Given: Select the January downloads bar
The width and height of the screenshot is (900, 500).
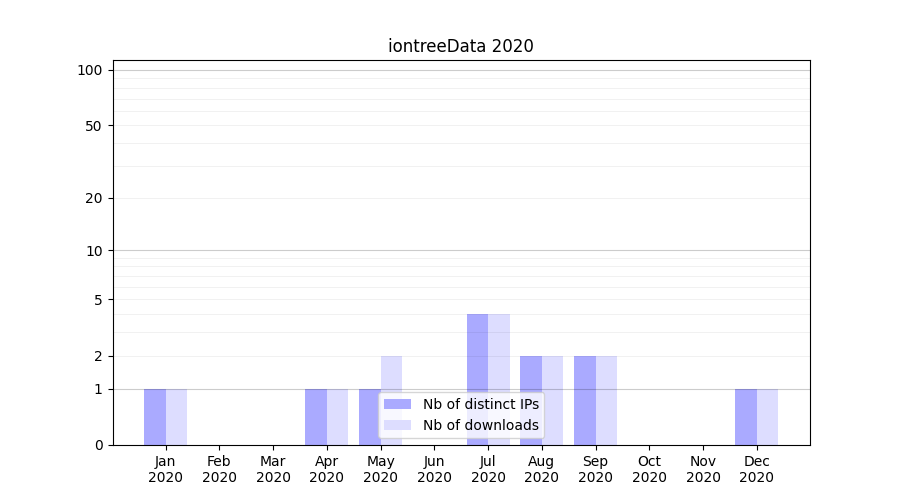Looking at the screenshot, I should click(176, 417).
